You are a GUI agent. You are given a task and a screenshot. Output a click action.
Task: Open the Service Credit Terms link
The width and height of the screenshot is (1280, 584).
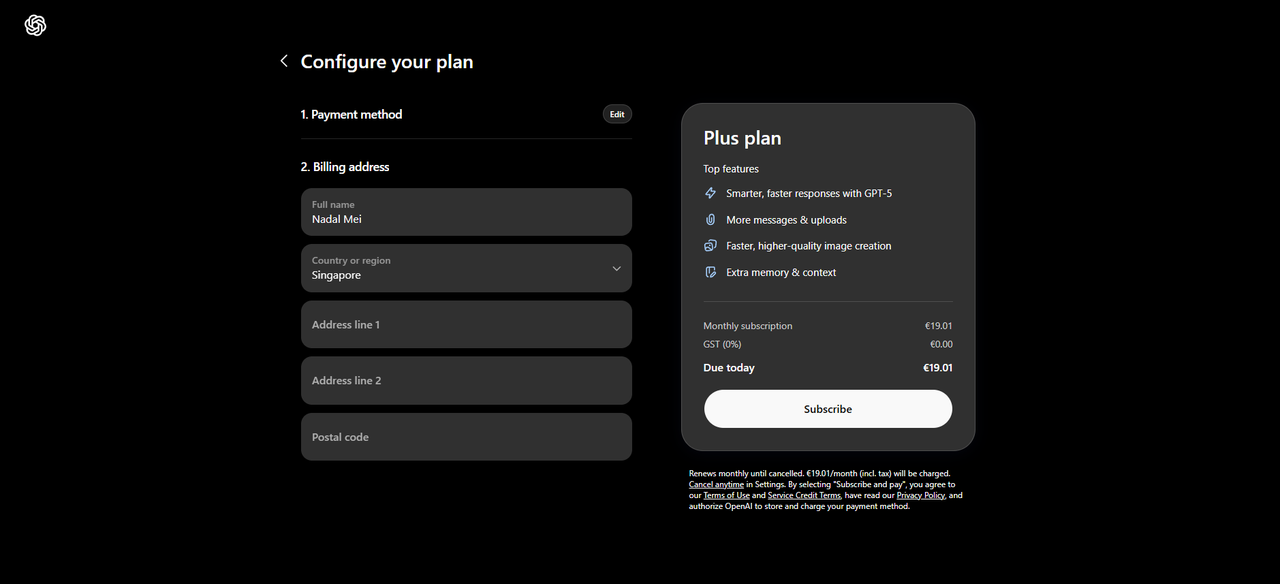(804, 495)
